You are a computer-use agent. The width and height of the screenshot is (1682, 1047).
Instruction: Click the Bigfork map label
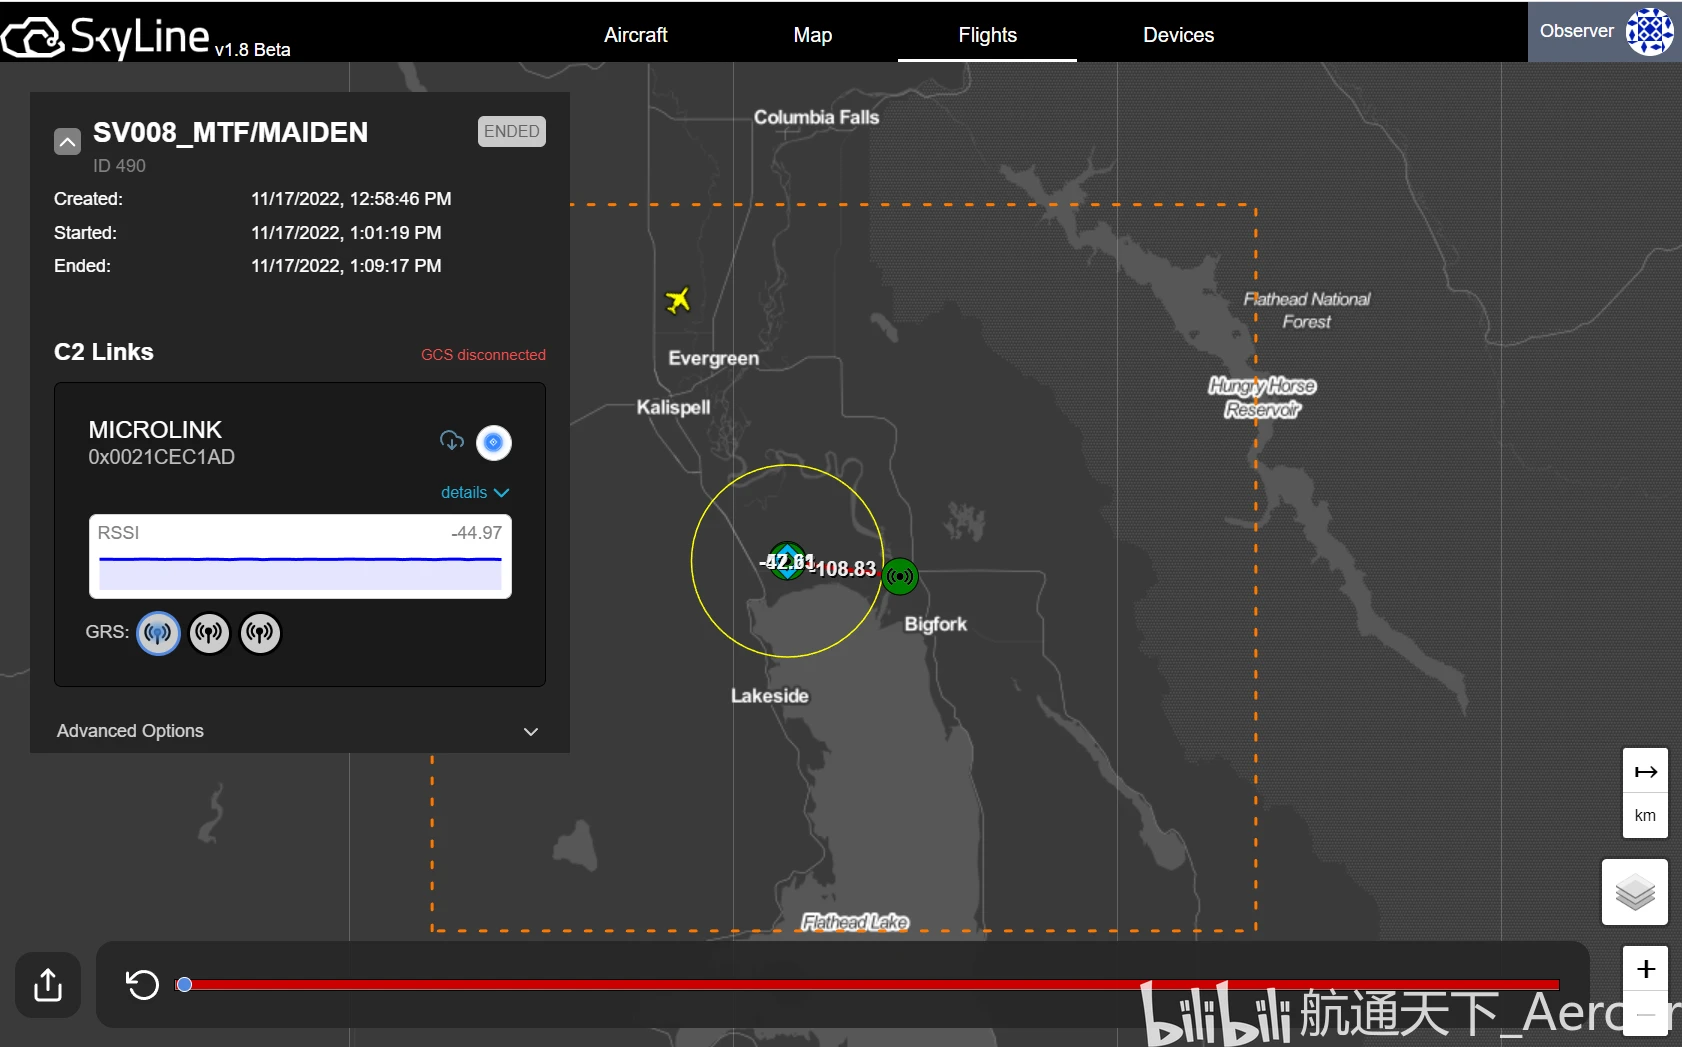[x=935, y=624]
